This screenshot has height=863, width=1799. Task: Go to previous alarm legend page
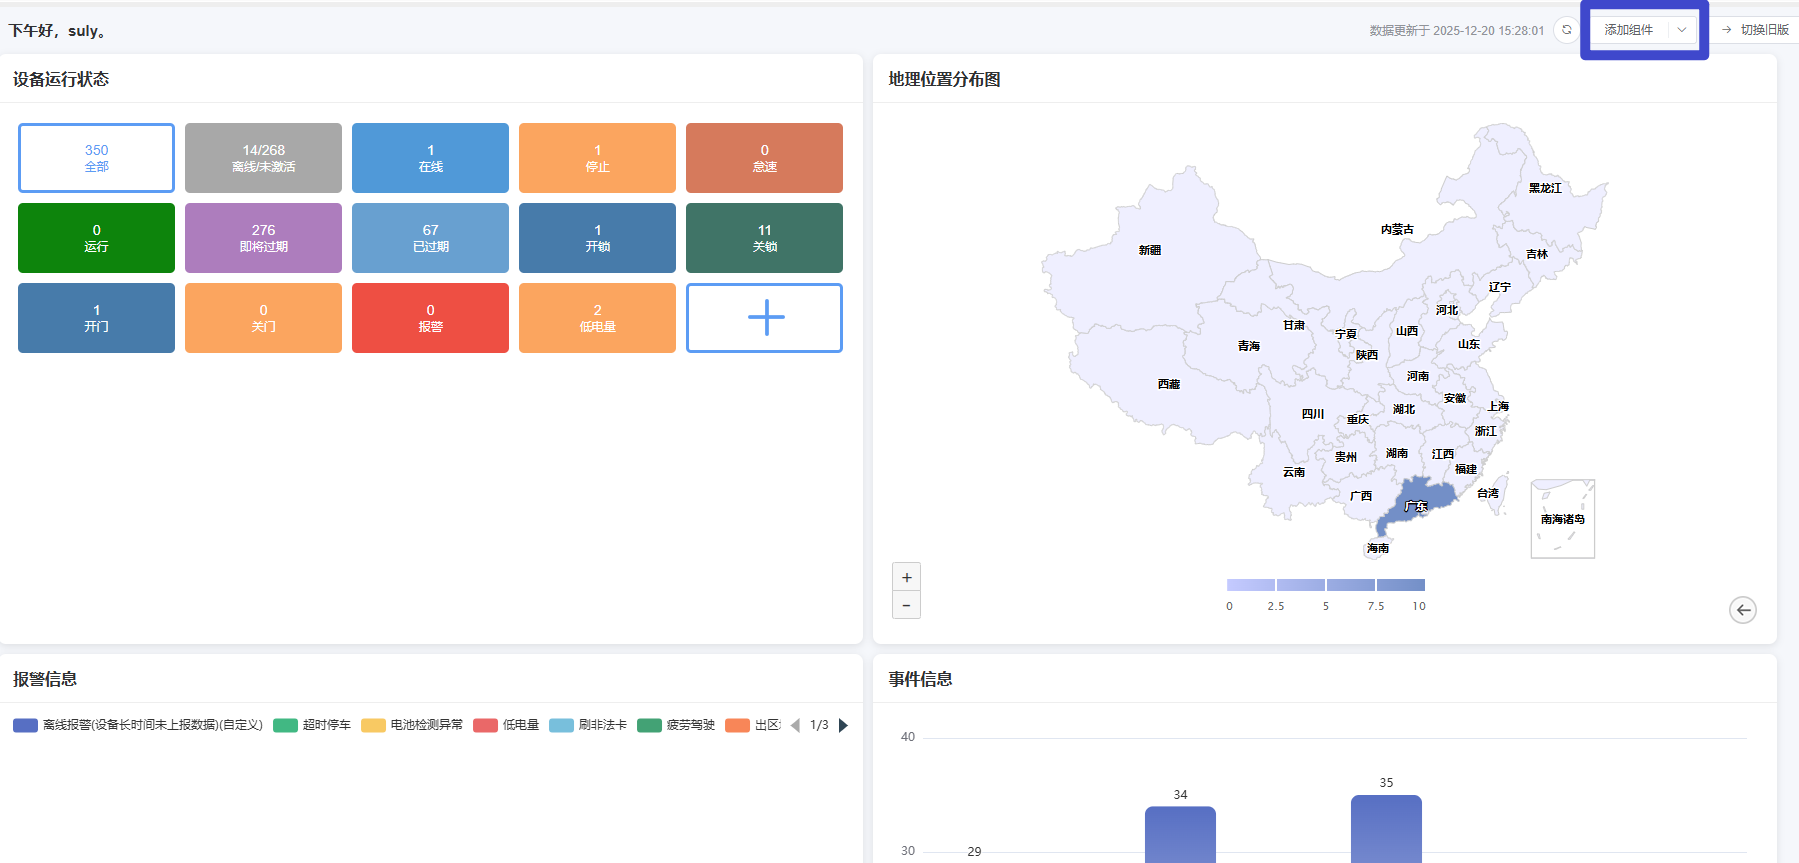pyautogui.click(x=795, y=725)
